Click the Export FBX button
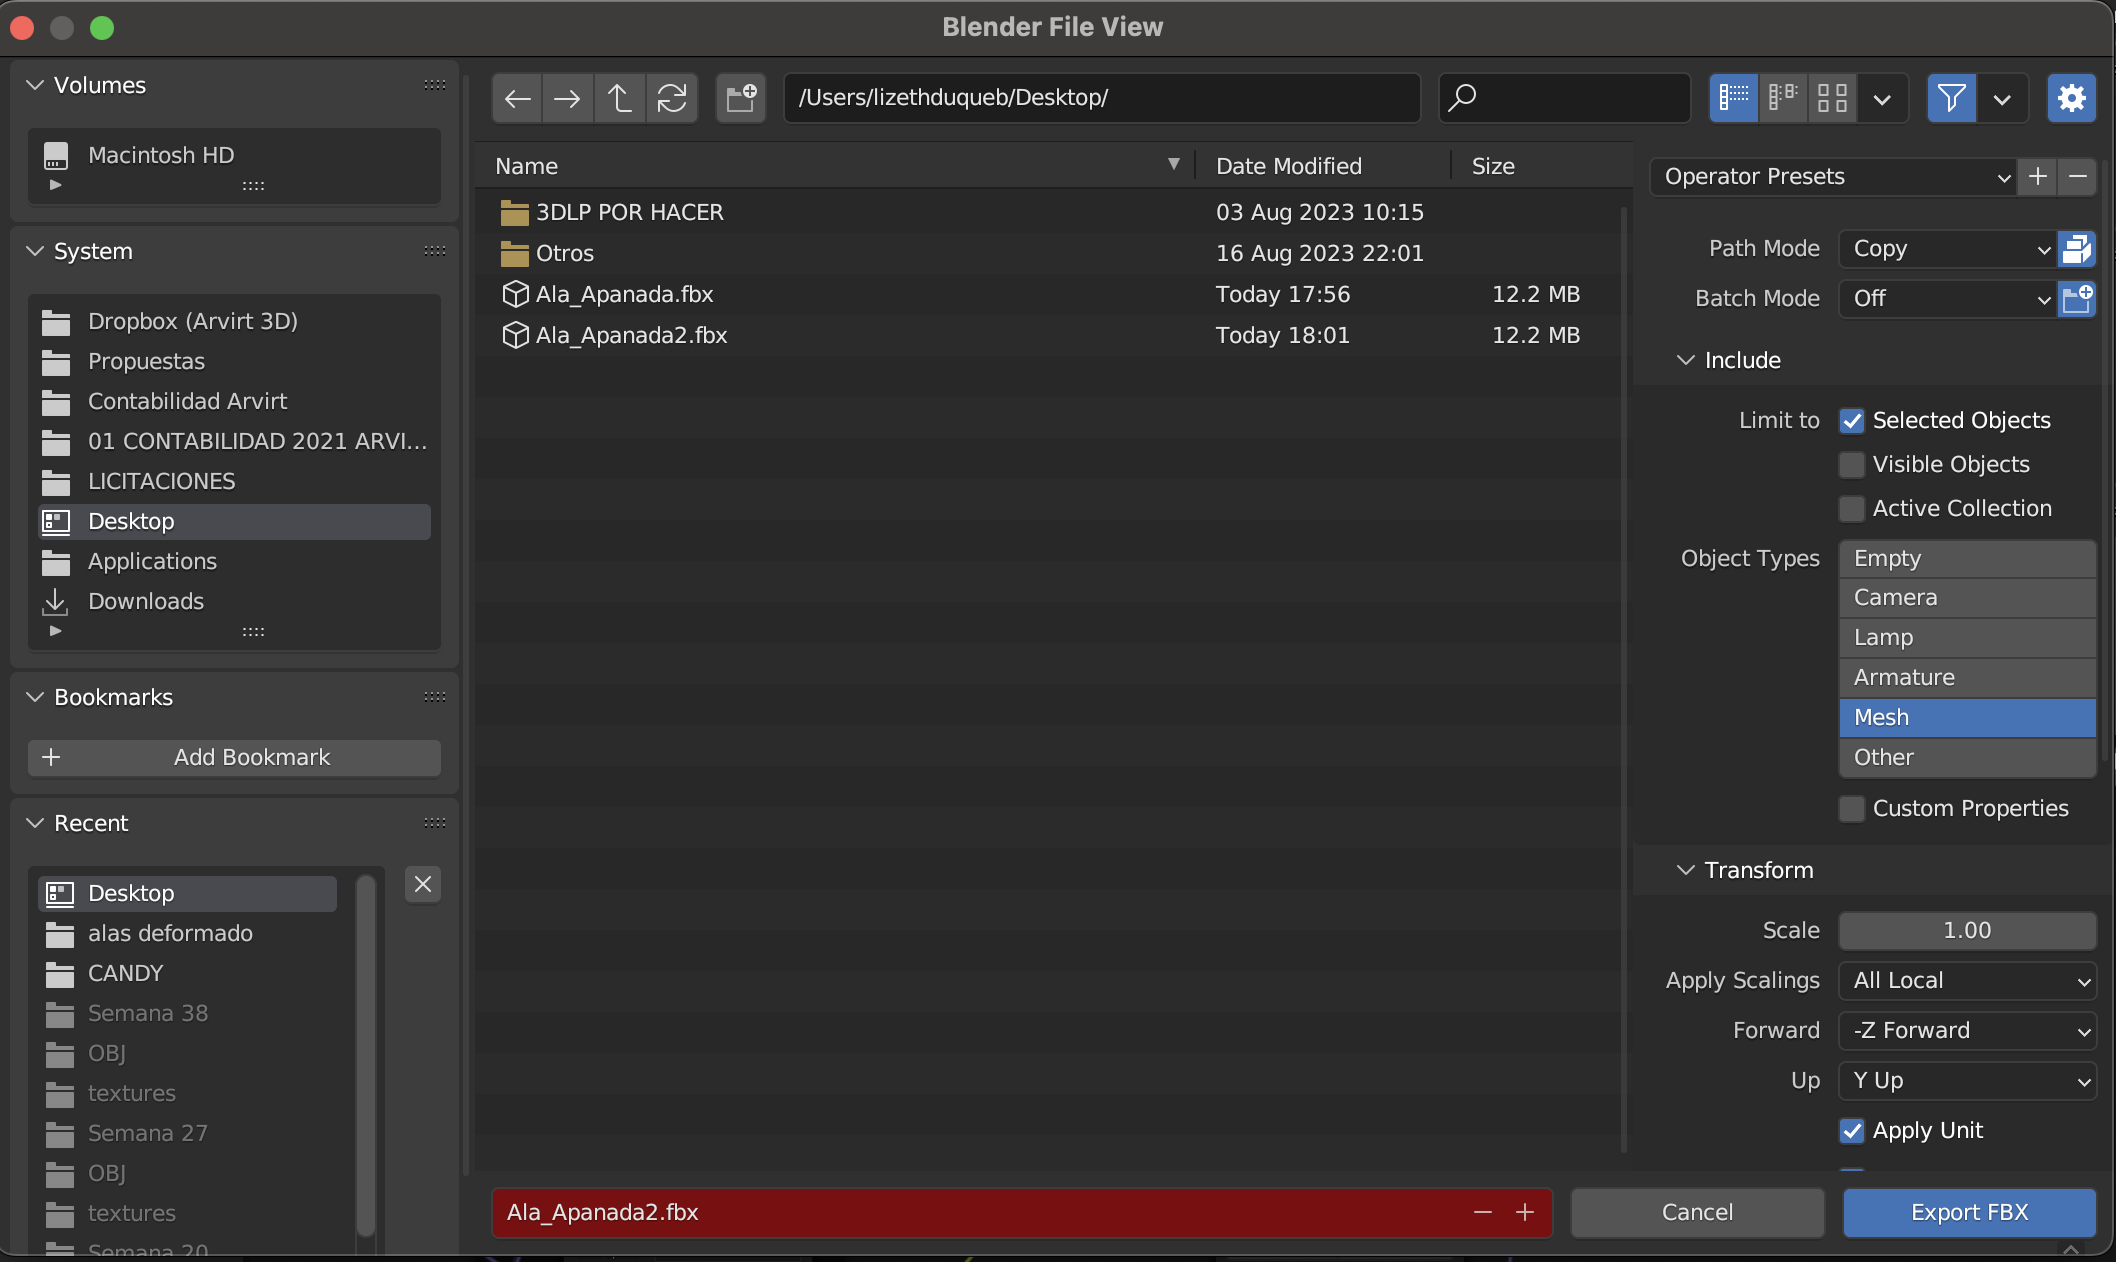Viewport: 2116px width, 1262px height. click(x=1968, y=1212)
